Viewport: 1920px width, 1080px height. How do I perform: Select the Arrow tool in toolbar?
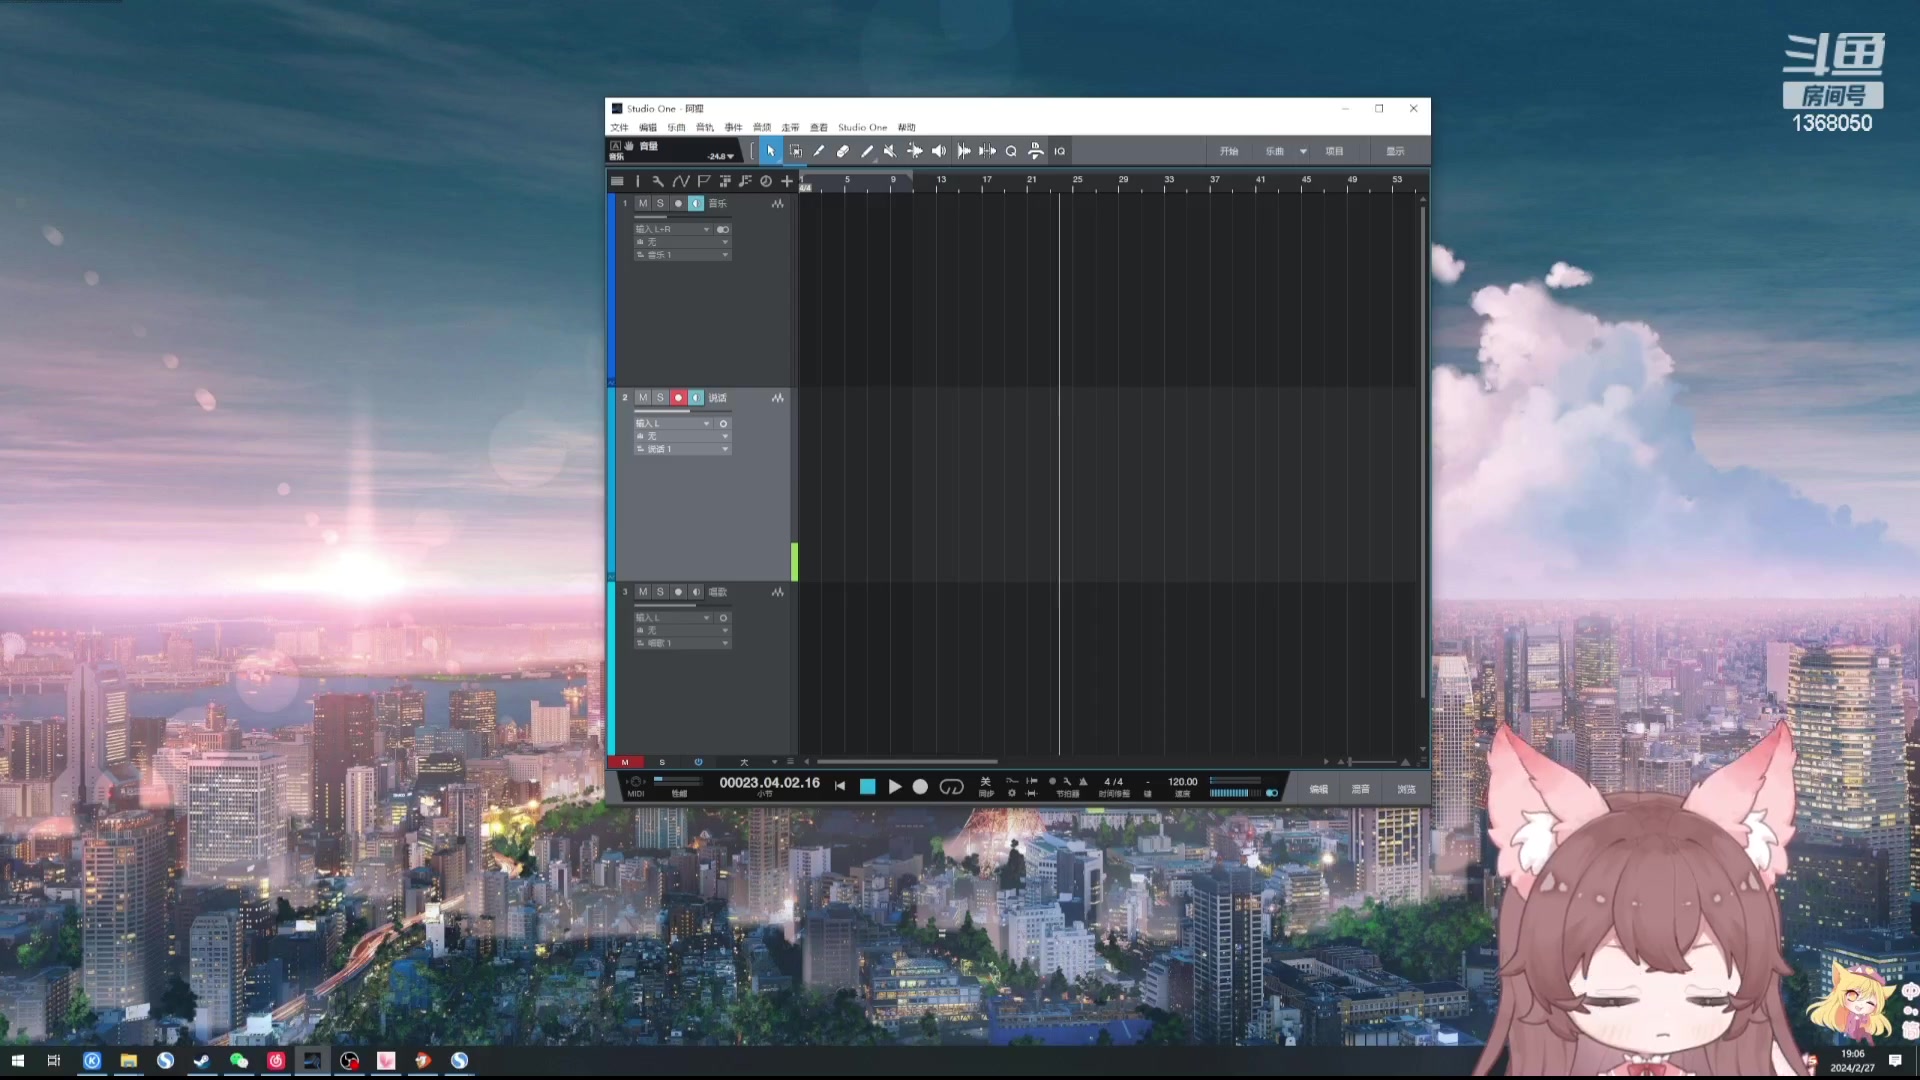point(770,151)
